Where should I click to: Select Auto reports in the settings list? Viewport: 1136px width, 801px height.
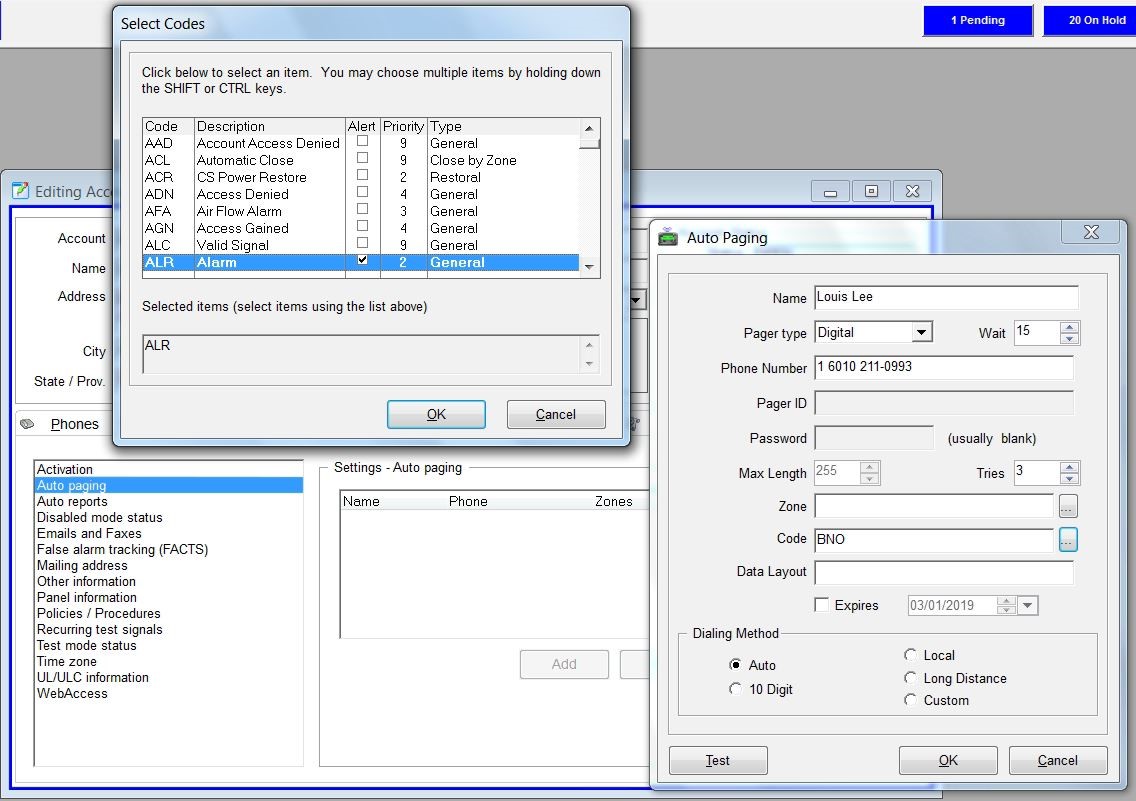(168, 501)
